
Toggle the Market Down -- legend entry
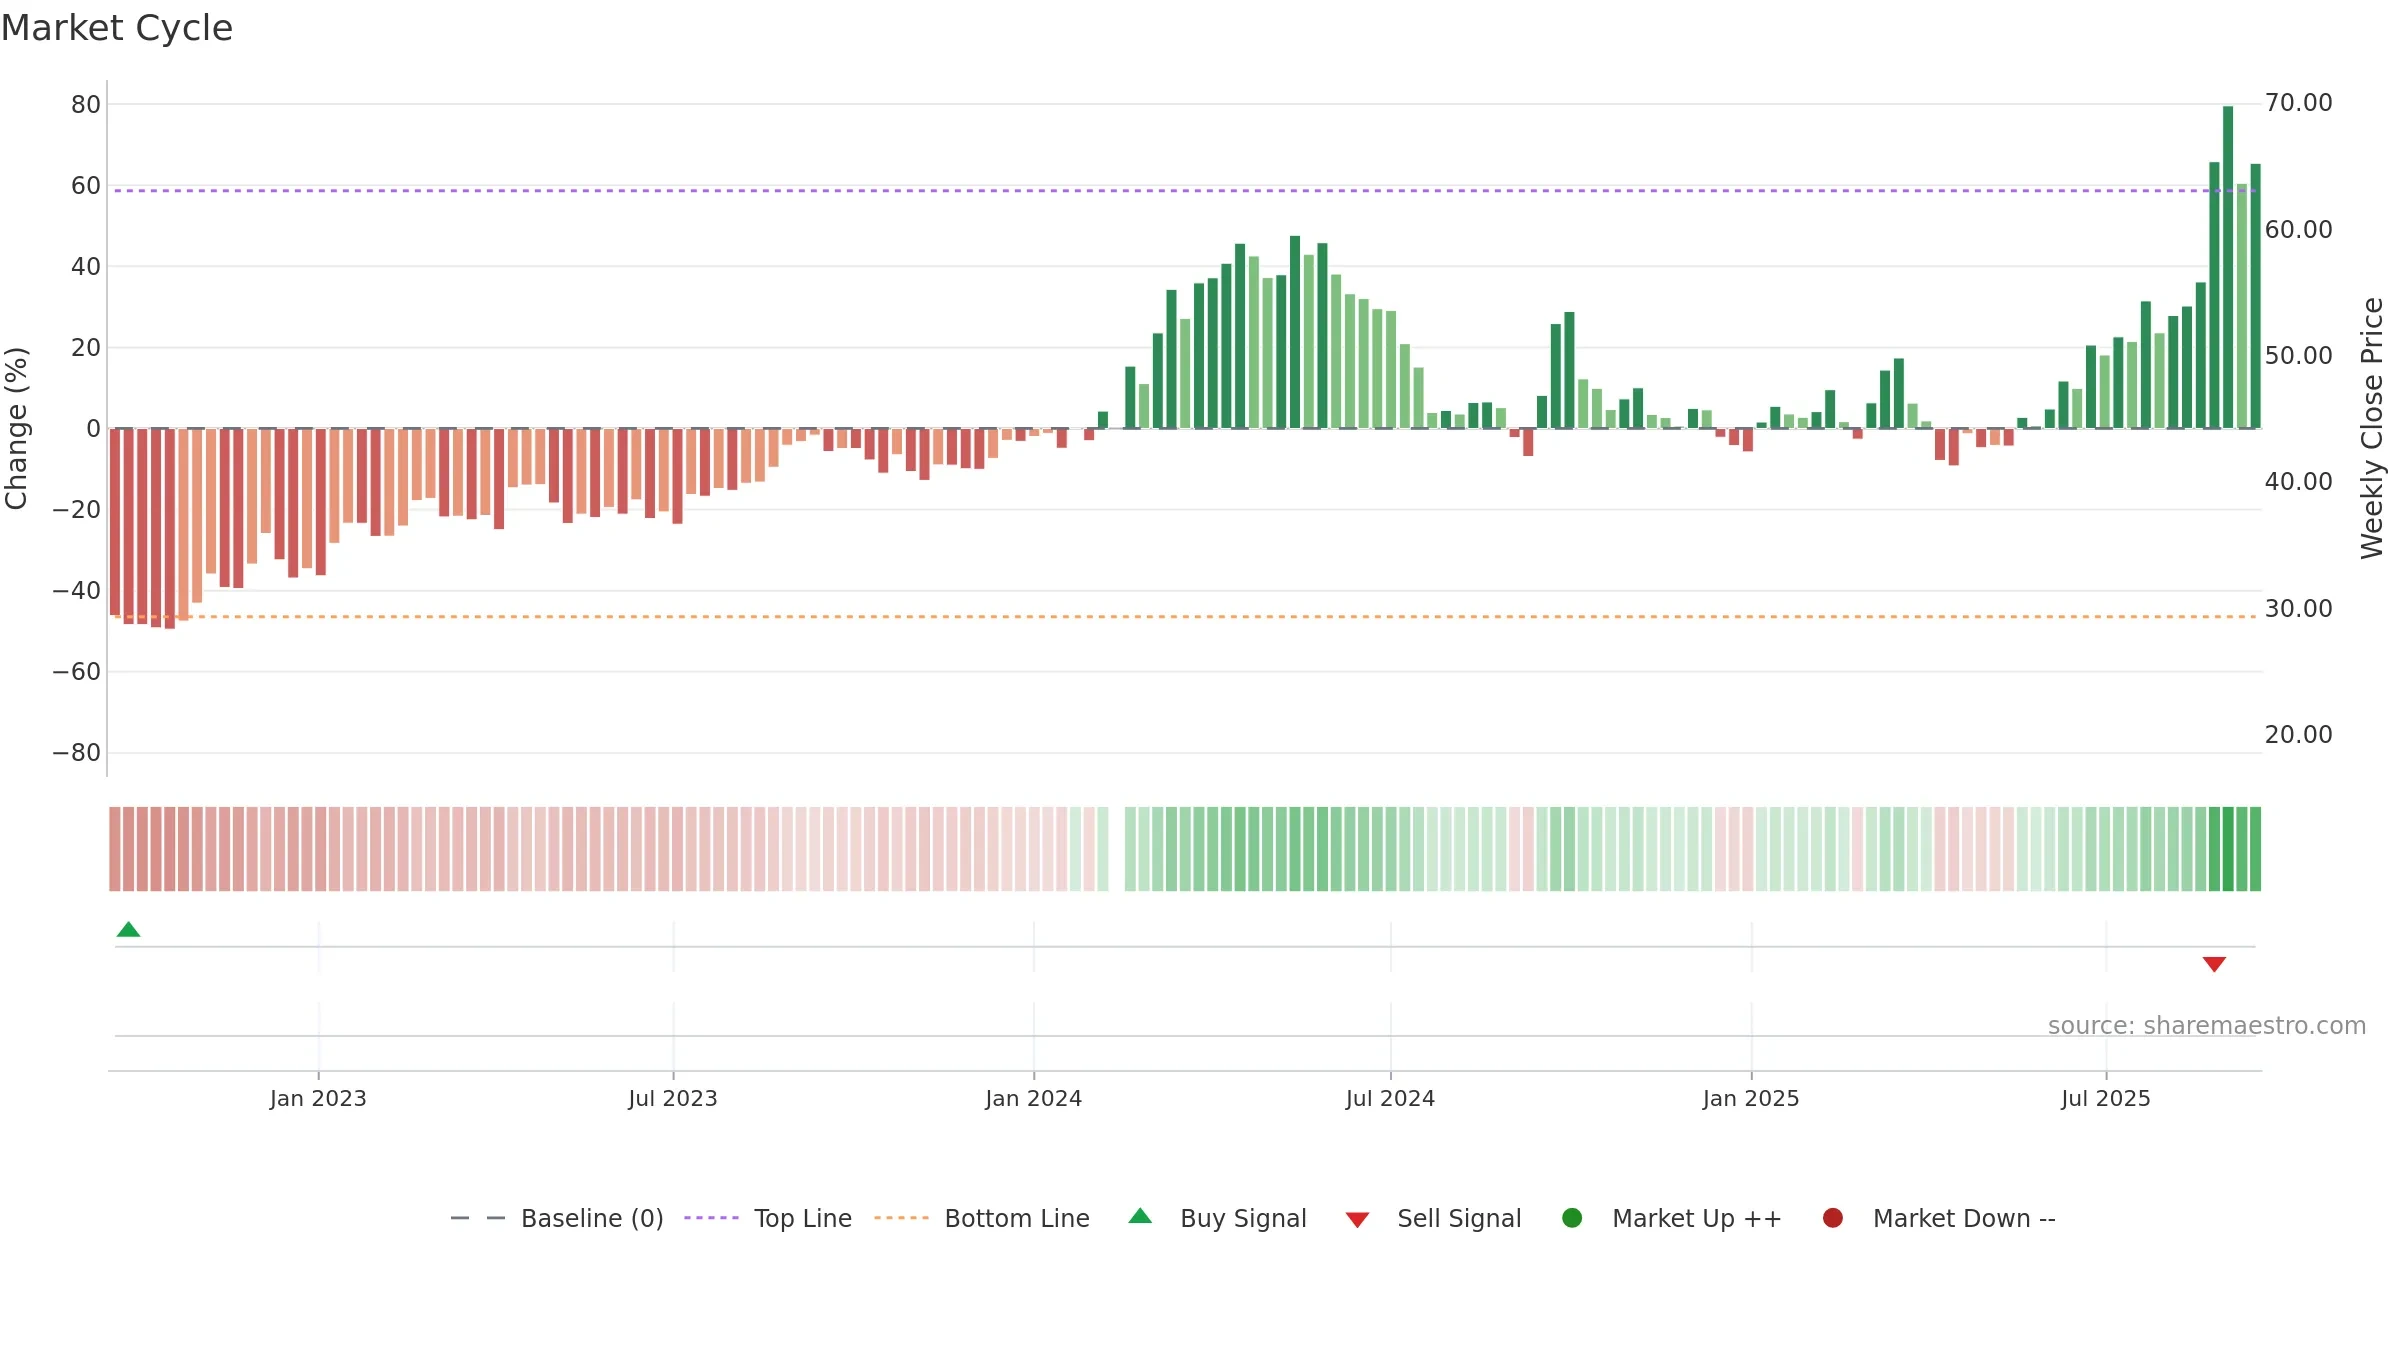tap(1939, 1218)
